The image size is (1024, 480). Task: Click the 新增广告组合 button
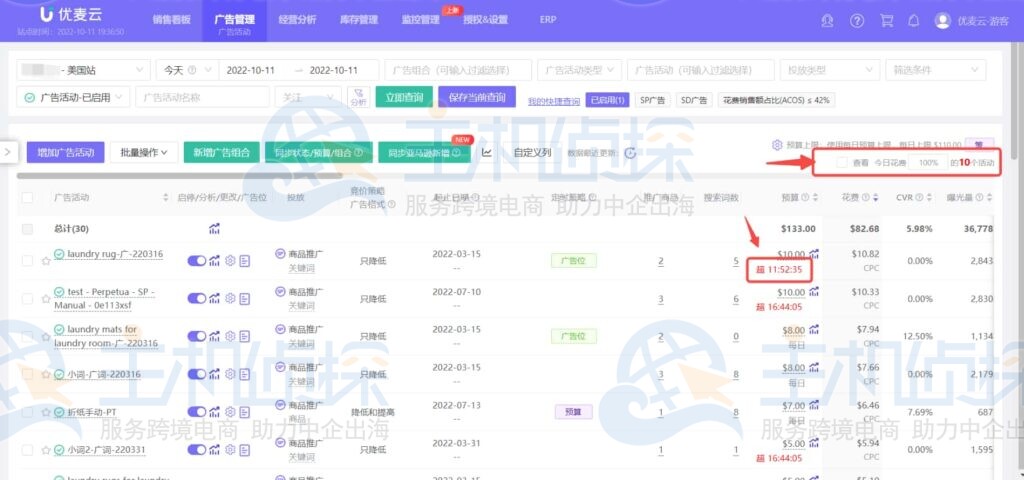pyautogui.click(x=222, y=153)
